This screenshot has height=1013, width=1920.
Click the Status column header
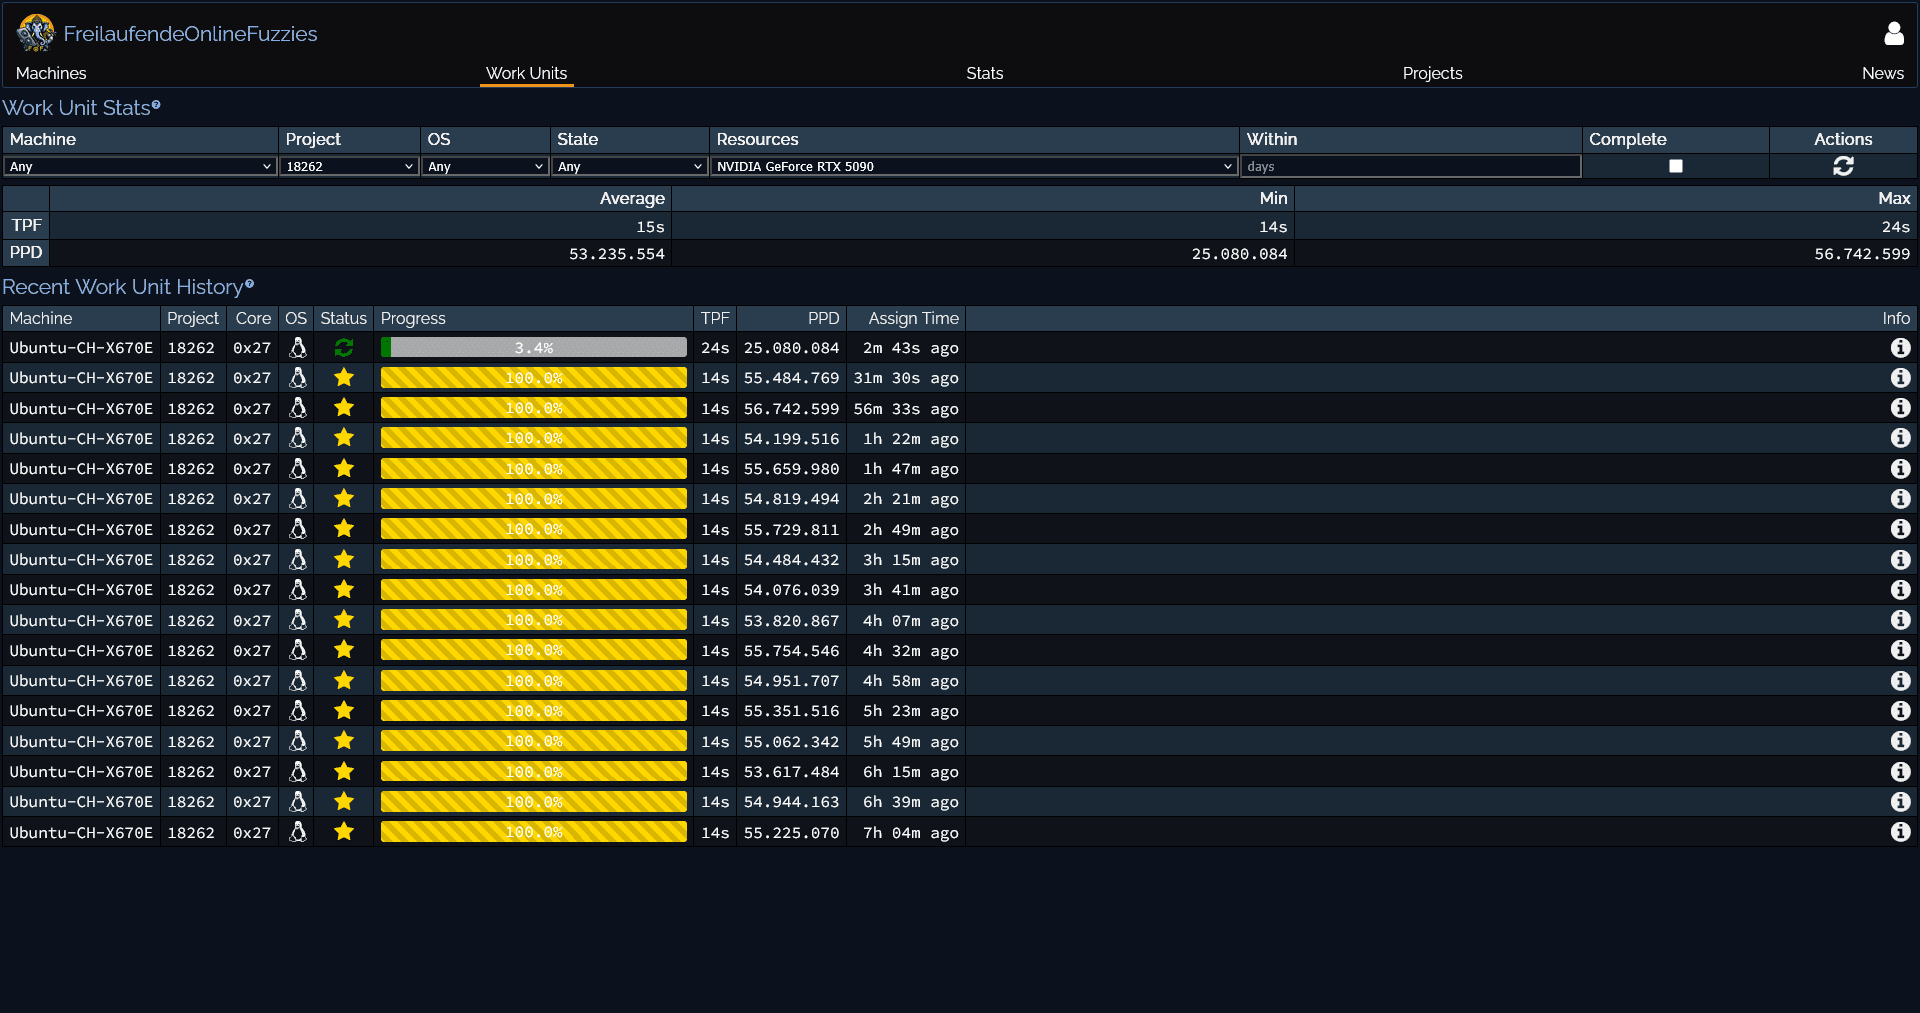tap(343, 318)
